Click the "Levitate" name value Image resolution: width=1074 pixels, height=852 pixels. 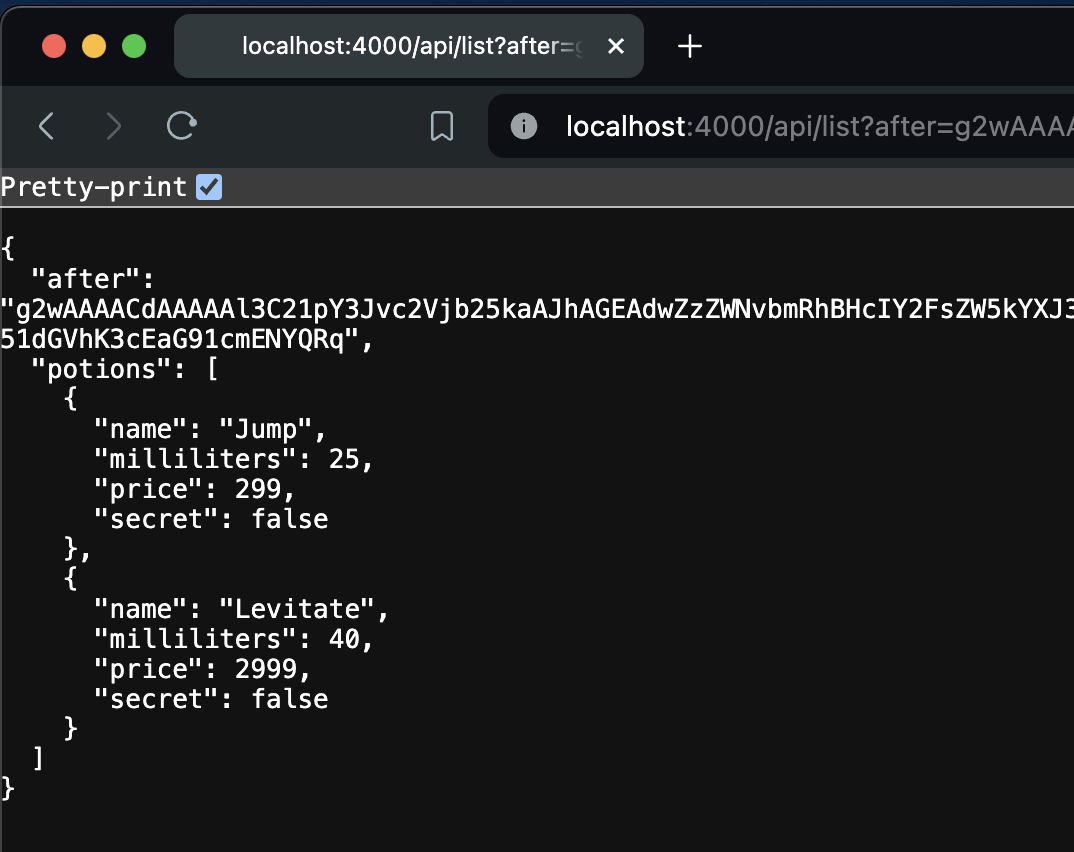(297, 609)
